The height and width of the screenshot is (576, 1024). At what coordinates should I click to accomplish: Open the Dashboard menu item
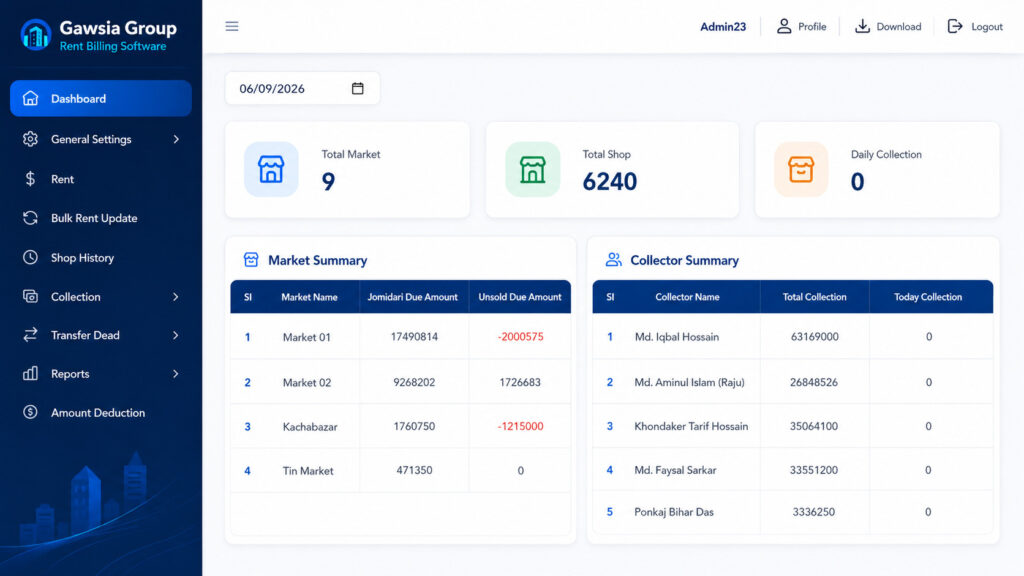point(101,99)
